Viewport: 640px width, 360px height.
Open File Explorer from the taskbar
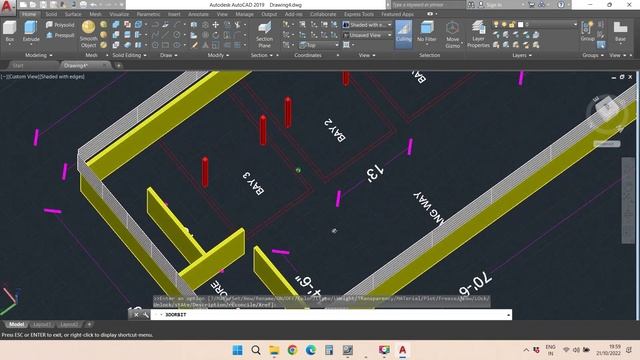[274, 350]
